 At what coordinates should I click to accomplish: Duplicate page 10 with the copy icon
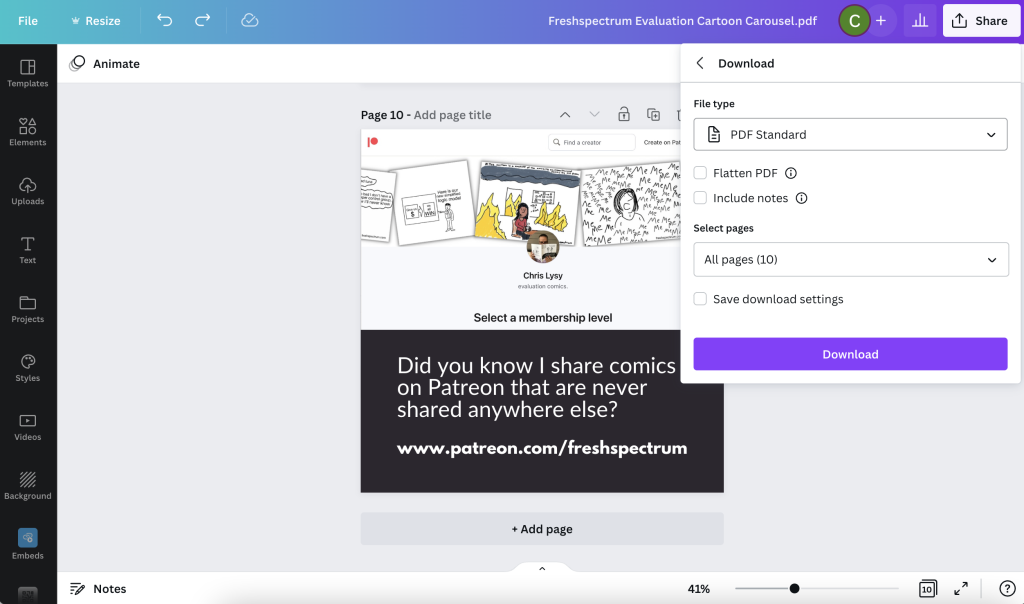(x=653, y=115)
